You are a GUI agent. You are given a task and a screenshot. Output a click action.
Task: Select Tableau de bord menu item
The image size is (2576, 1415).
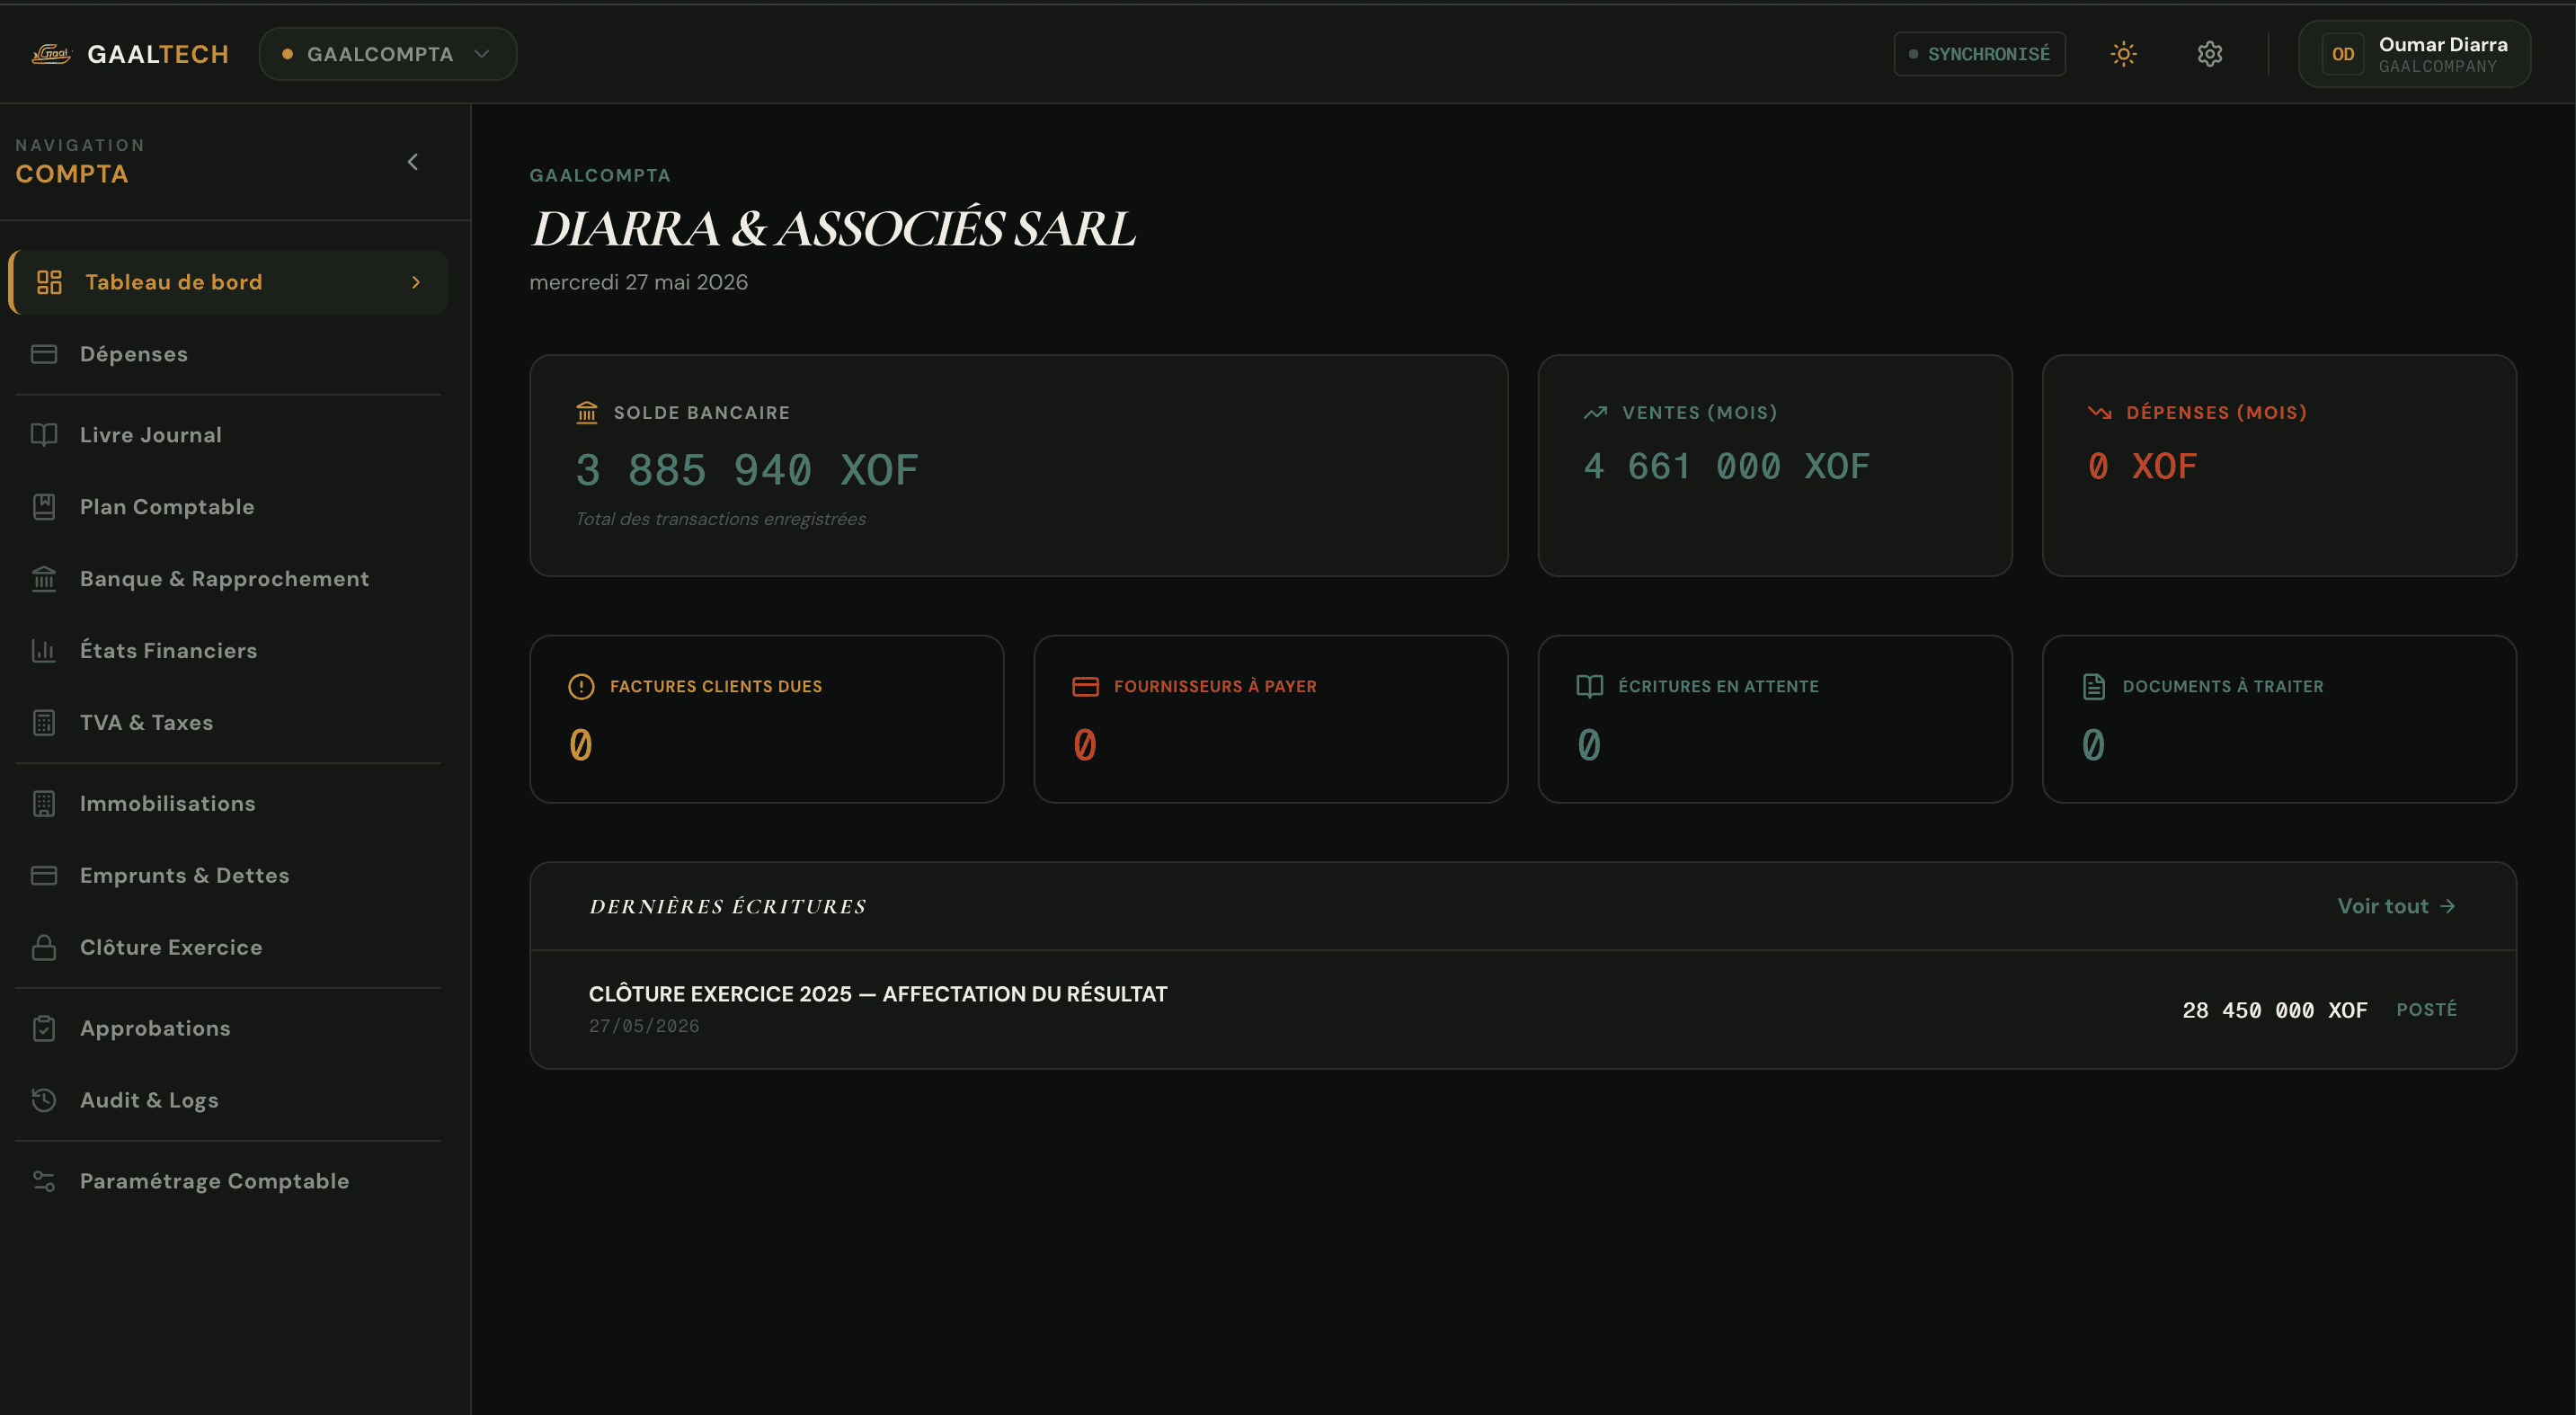229,282
